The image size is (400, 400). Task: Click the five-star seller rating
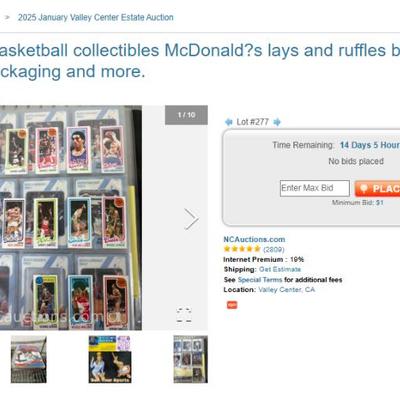tap(242, 249)
